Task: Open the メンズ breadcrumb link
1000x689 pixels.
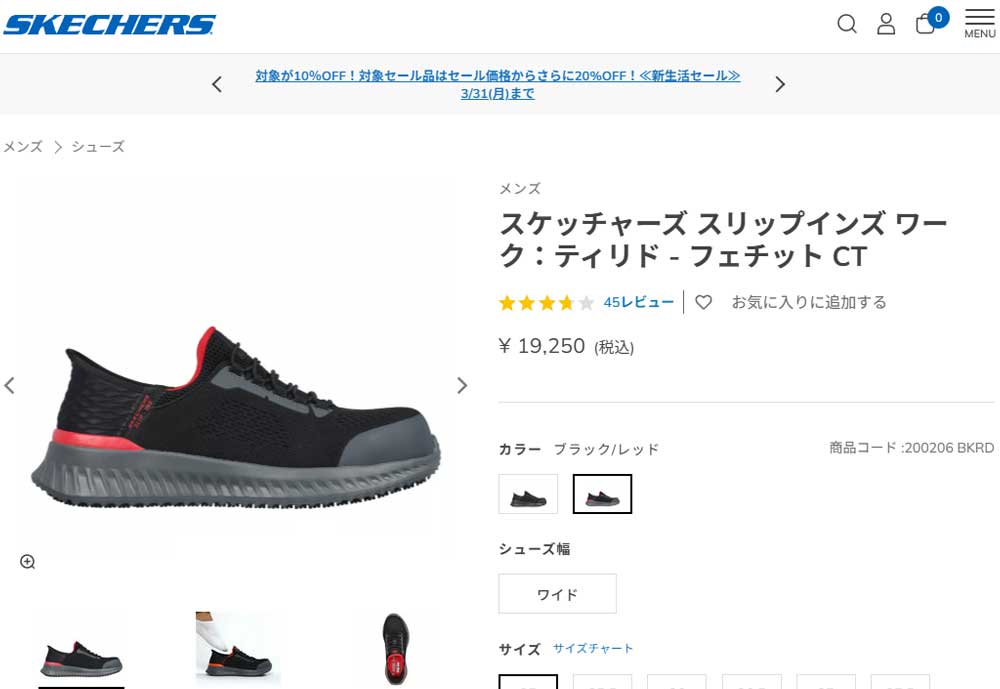Action: 23,147
